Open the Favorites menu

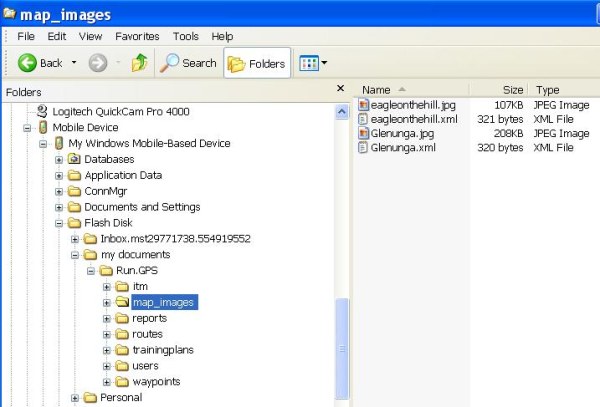pos(137,36)
